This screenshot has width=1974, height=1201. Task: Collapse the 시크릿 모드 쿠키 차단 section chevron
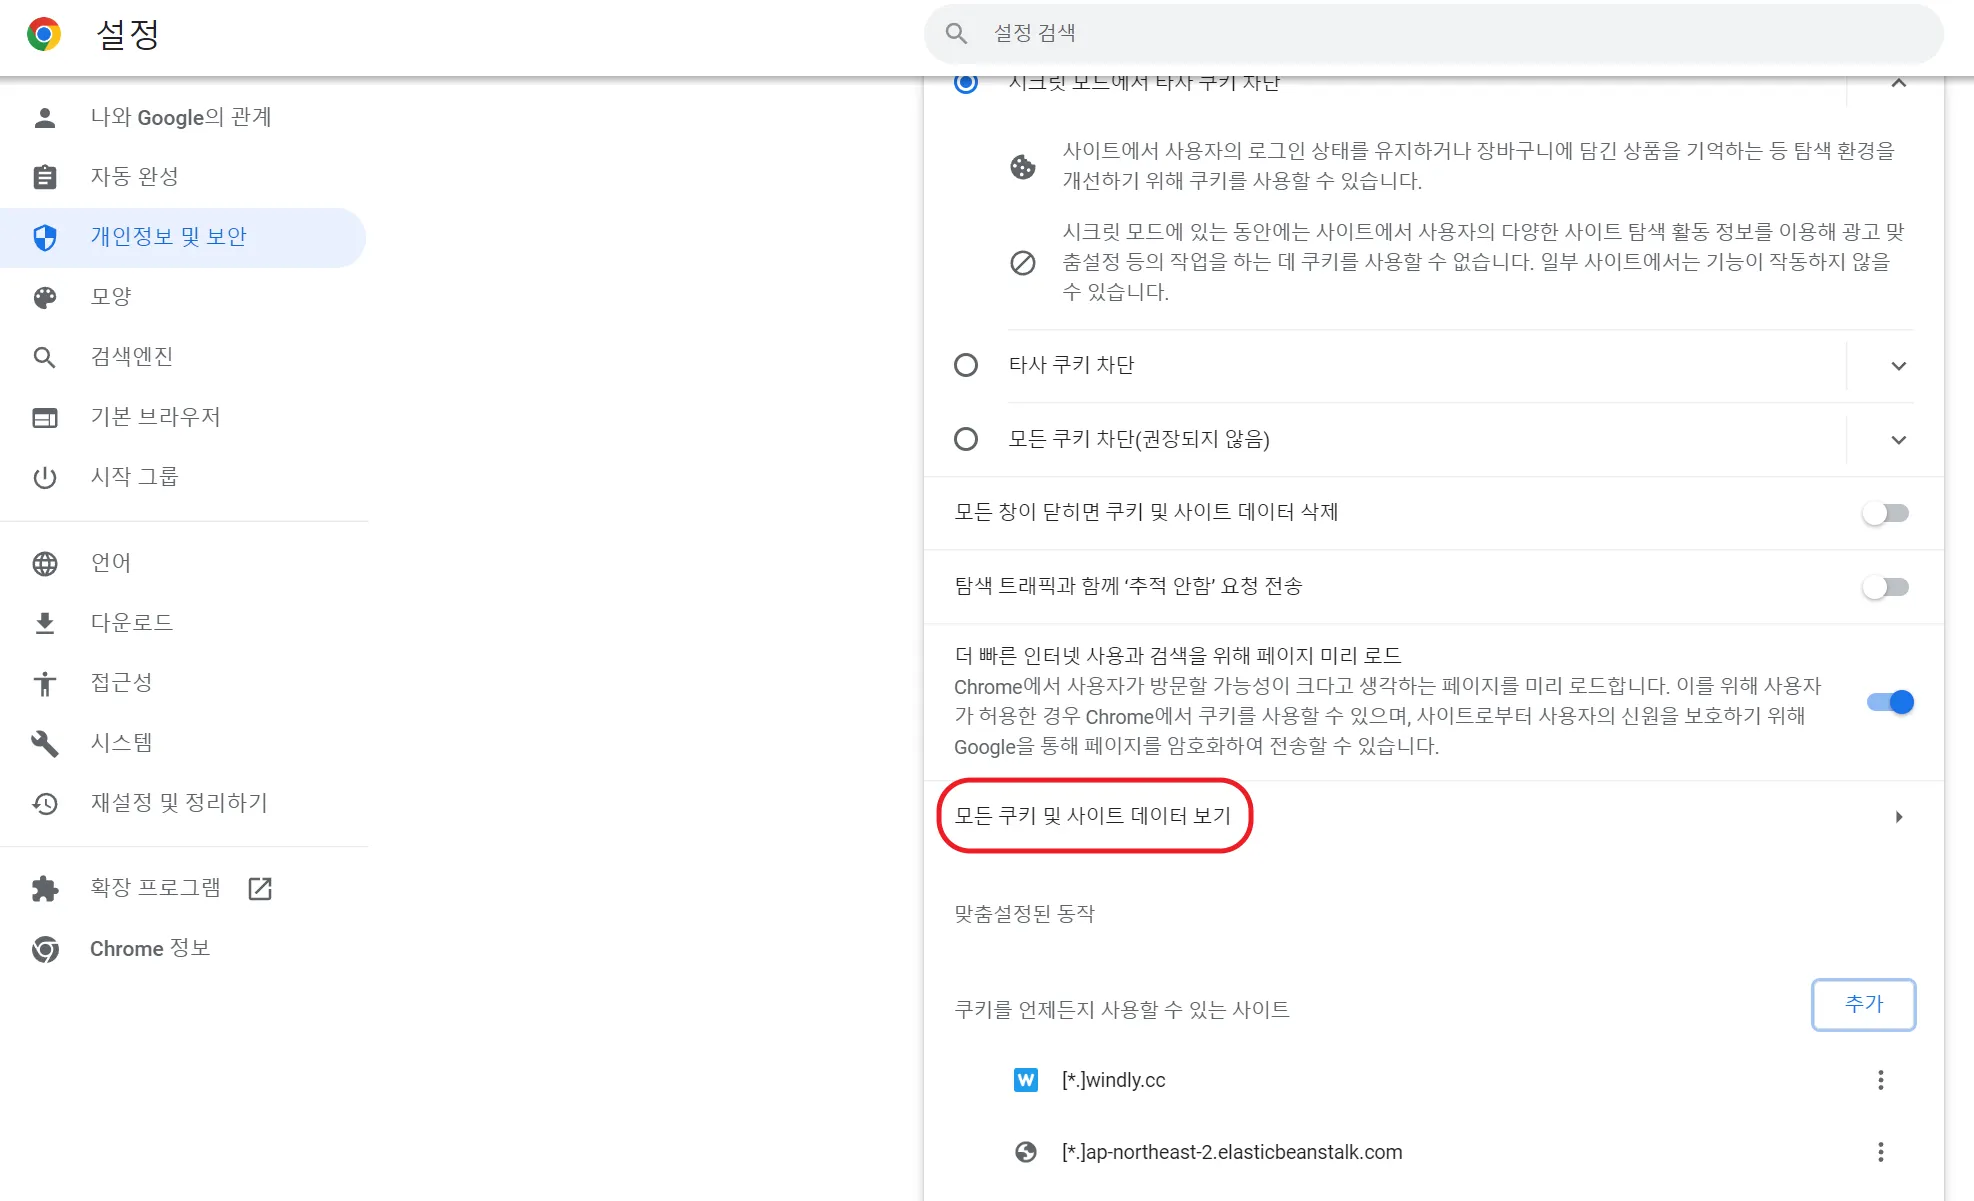[1898, 84]
